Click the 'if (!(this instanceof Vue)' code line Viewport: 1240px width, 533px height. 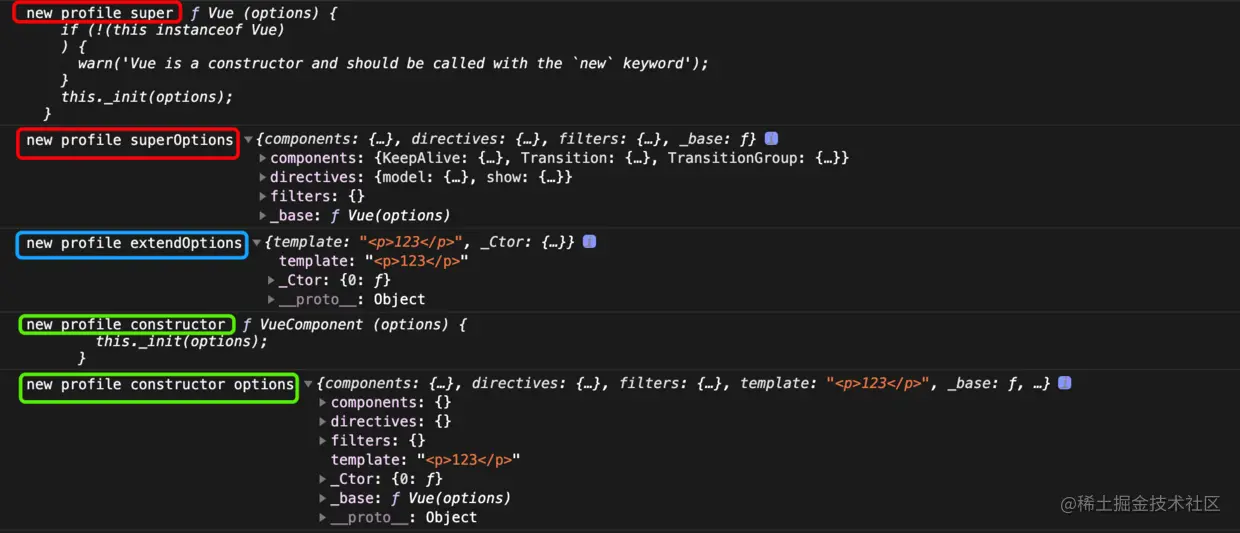point(173,30)
